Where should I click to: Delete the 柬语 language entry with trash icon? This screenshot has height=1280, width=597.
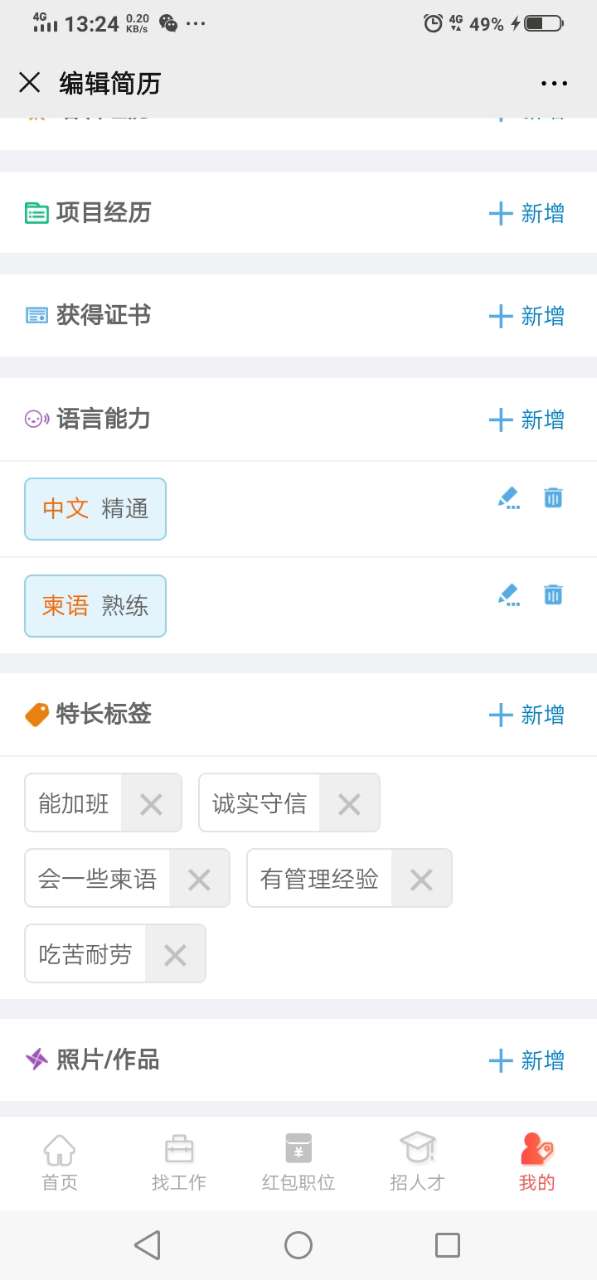coord(553,594)
